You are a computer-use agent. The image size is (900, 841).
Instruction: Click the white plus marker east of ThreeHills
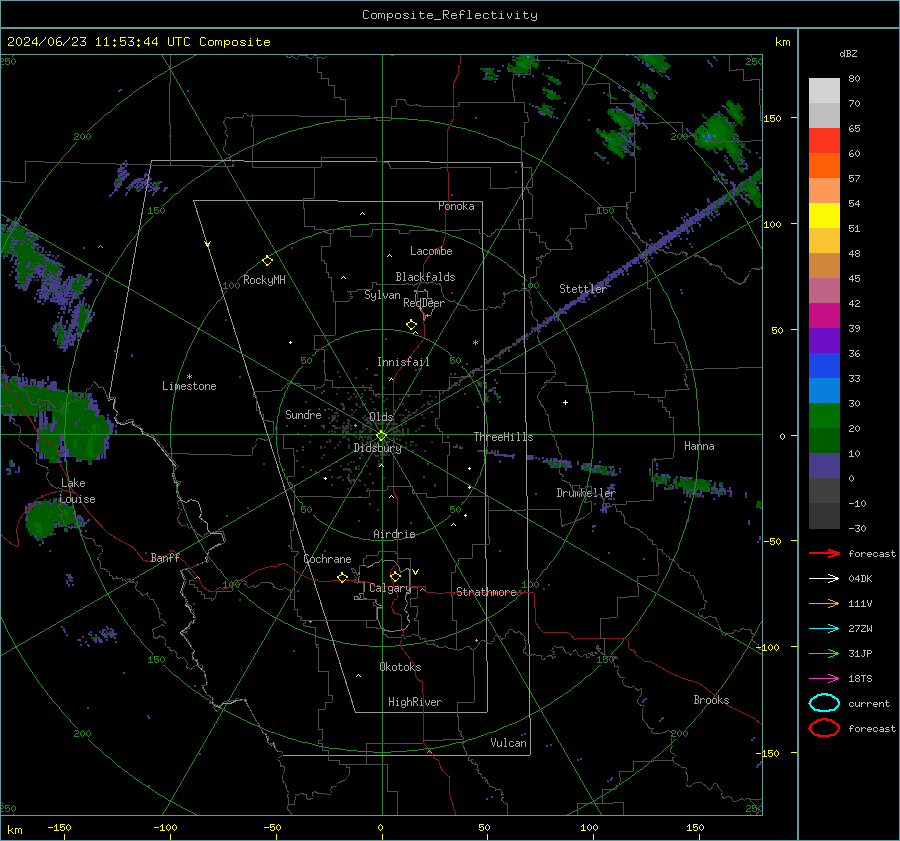point(565,402)
